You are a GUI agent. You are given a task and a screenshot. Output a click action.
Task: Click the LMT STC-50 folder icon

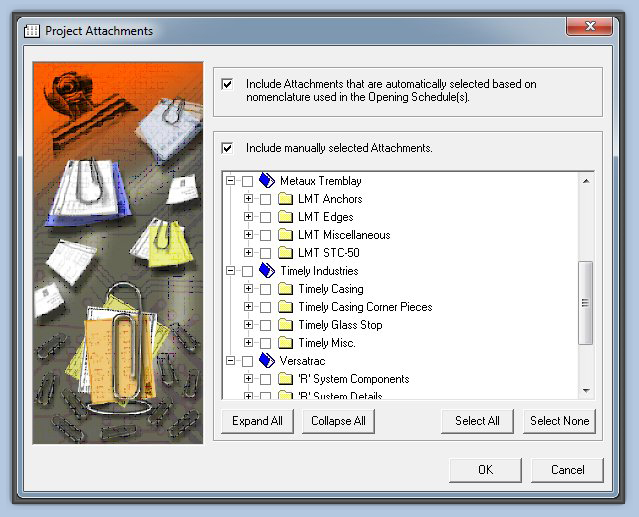[285, 253]
